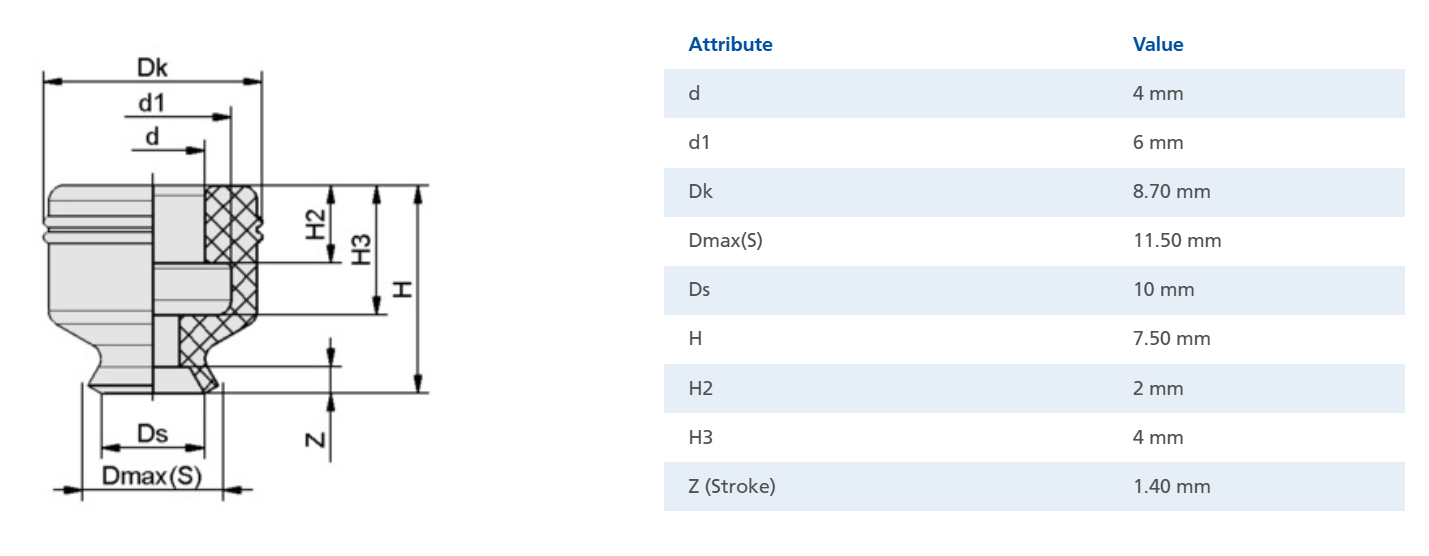Select the d attribute row
Image resolution: width=1429 pixels, height=556 pixels.
click(1034, 93)
